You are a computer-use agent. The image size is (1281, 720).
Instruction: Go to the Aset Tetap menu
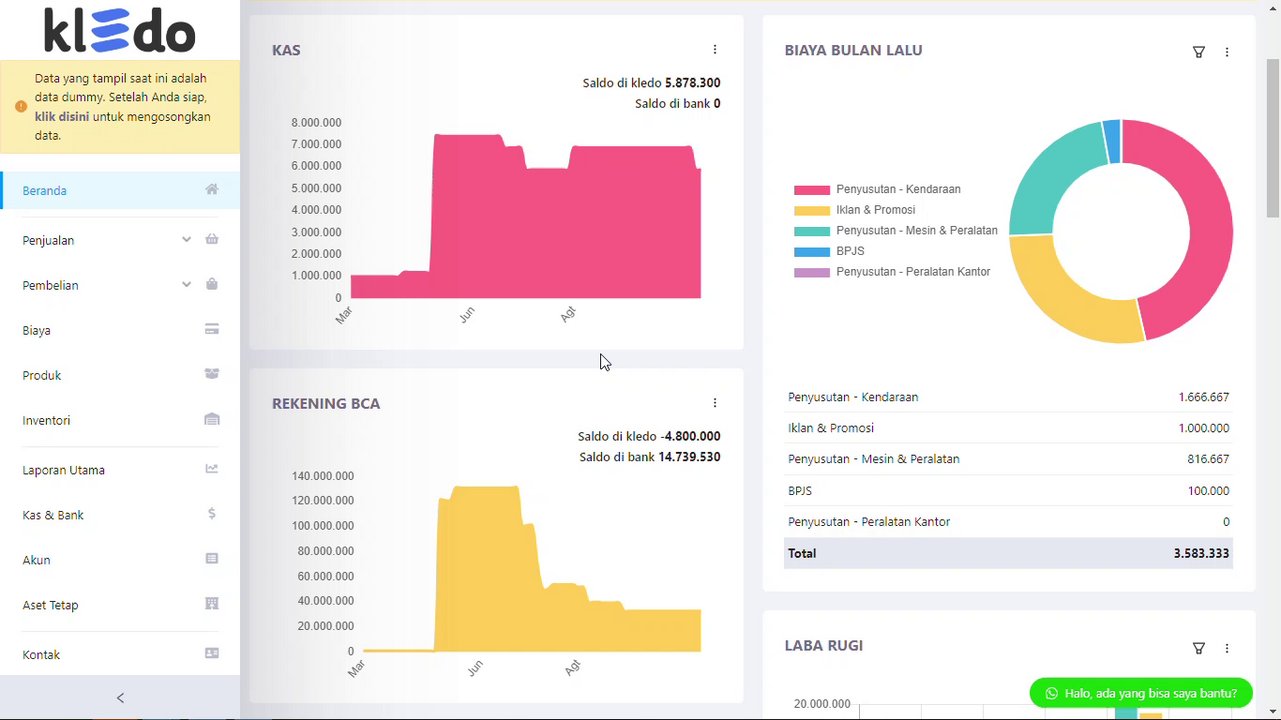coord(50,605)
